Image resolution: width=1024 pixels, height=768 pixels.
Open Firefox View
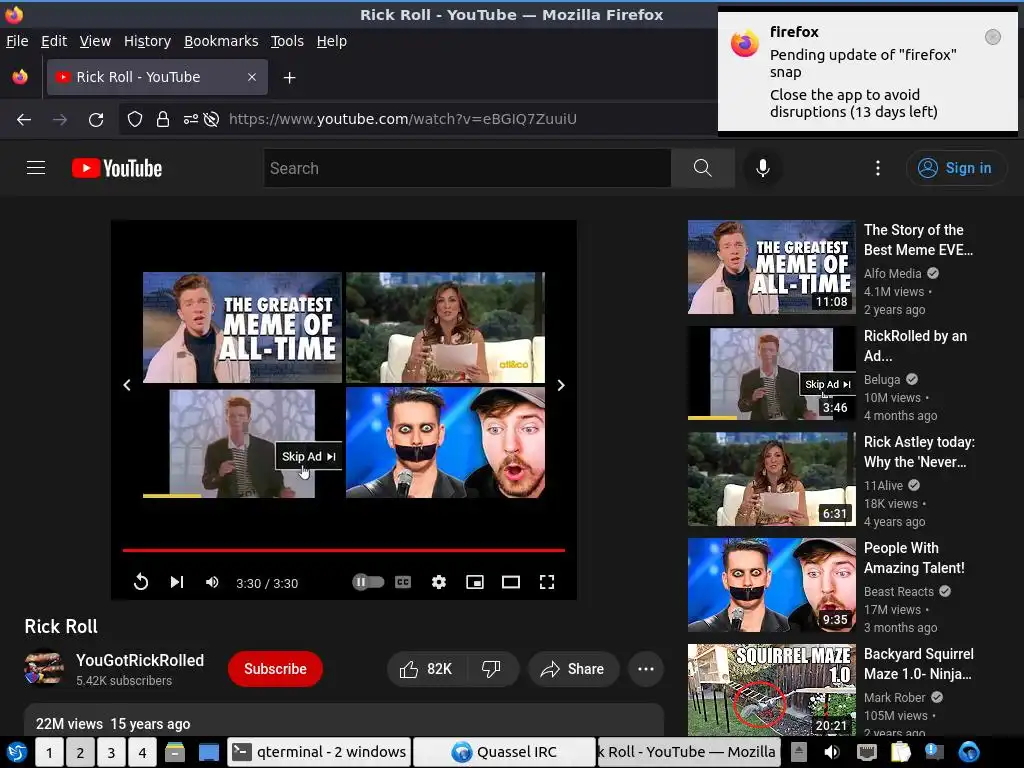click(20, 77)
